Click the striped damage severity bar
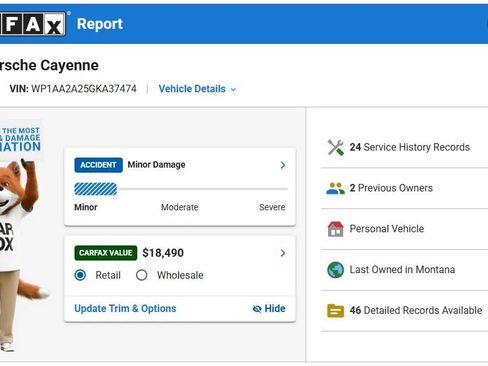This screenshot has height=366, width=488. click(x=96, y=189)
